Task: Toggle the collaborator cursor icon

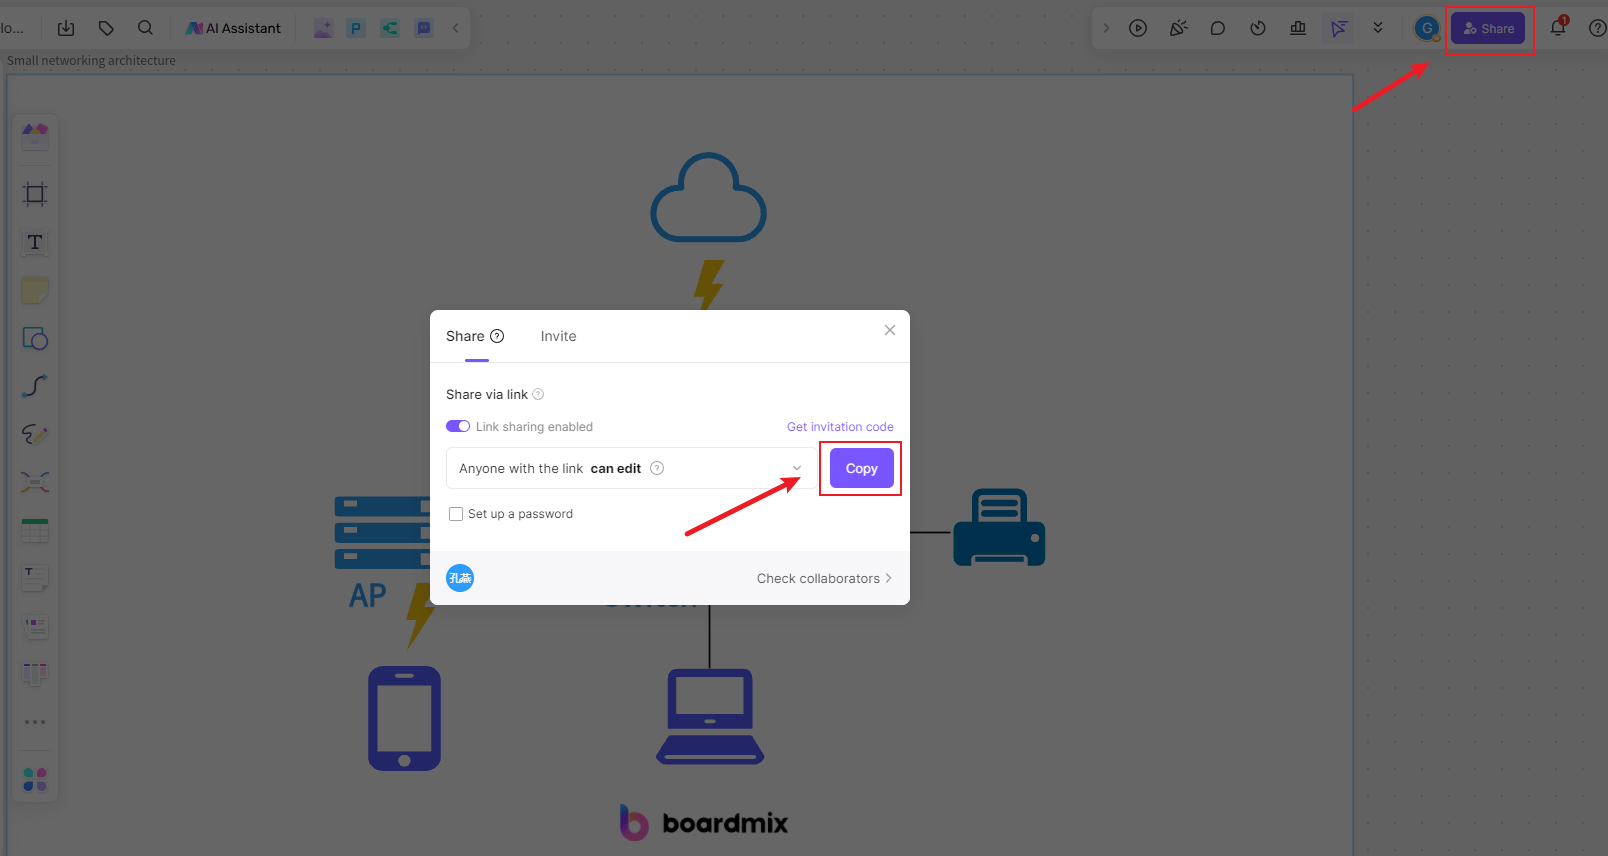Action: 1338,28
